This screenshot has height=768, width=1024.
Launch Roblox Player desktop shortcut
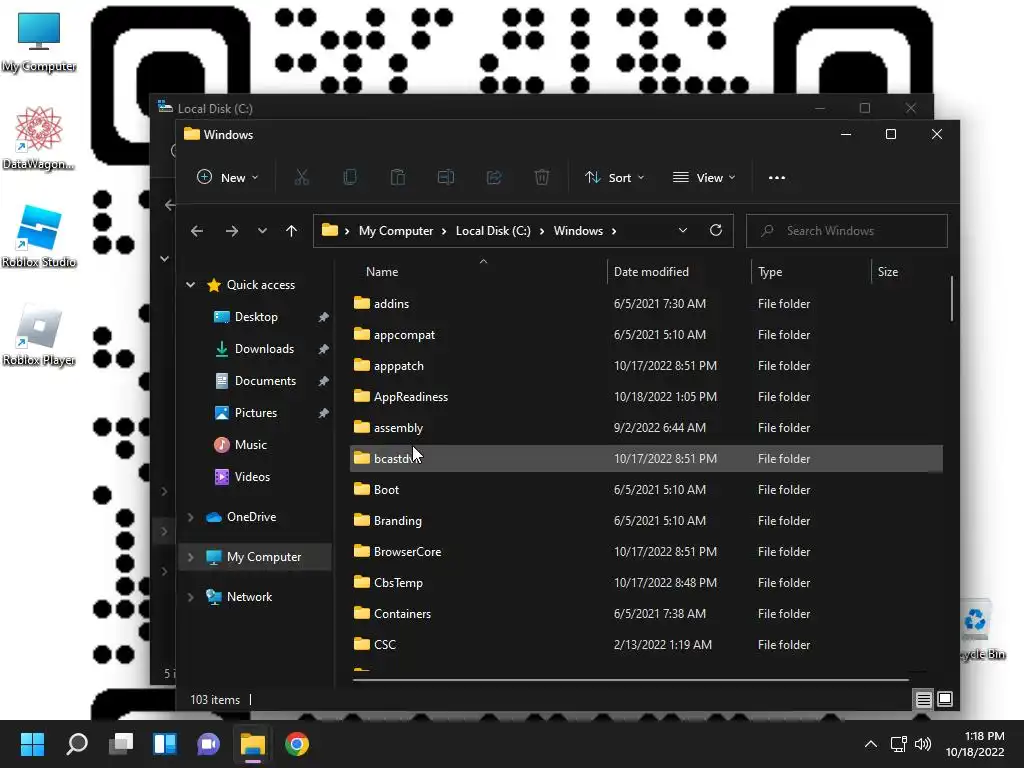click(x=39, y=334)
